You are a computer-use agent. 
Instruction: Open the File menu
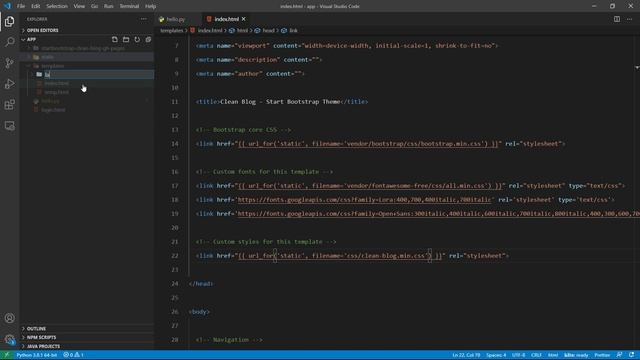(21, 6)
